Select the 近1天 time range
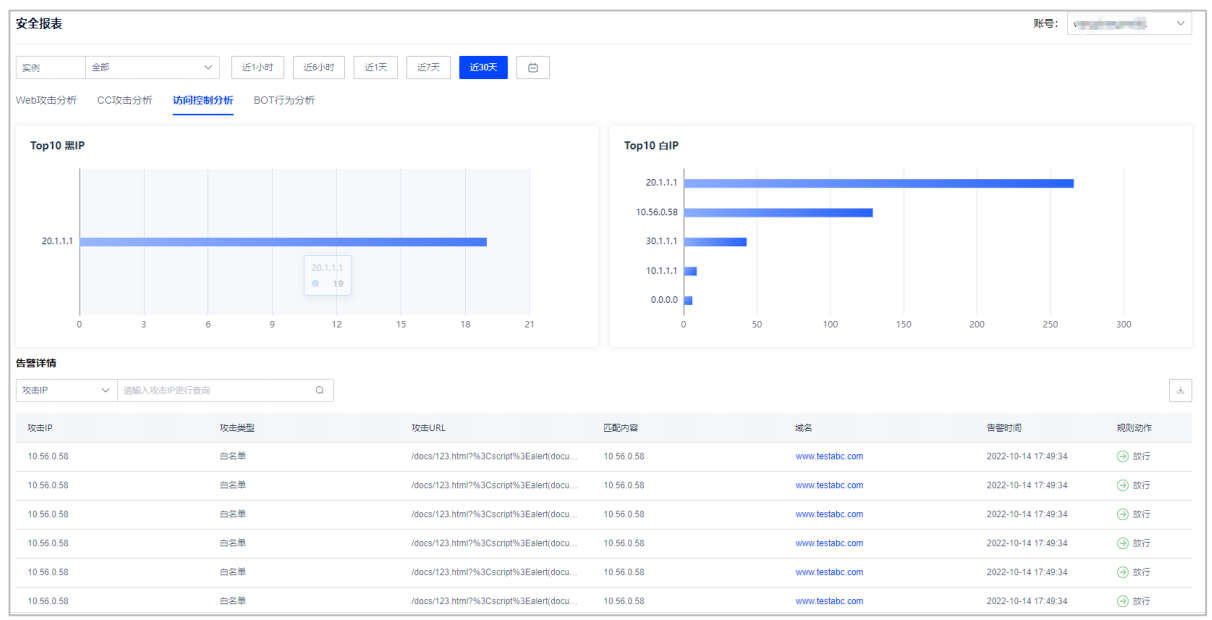1212x620 pixels. [376, 67]
